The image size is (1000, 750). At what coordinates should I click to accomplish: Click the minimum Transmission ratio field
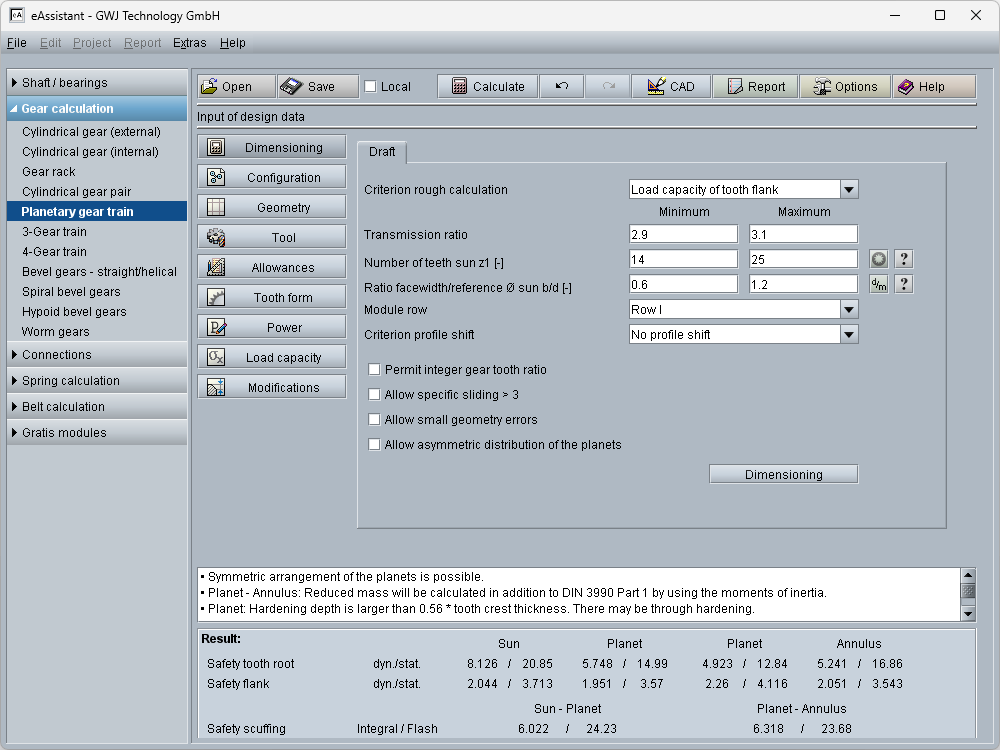(x=683, y=235)
